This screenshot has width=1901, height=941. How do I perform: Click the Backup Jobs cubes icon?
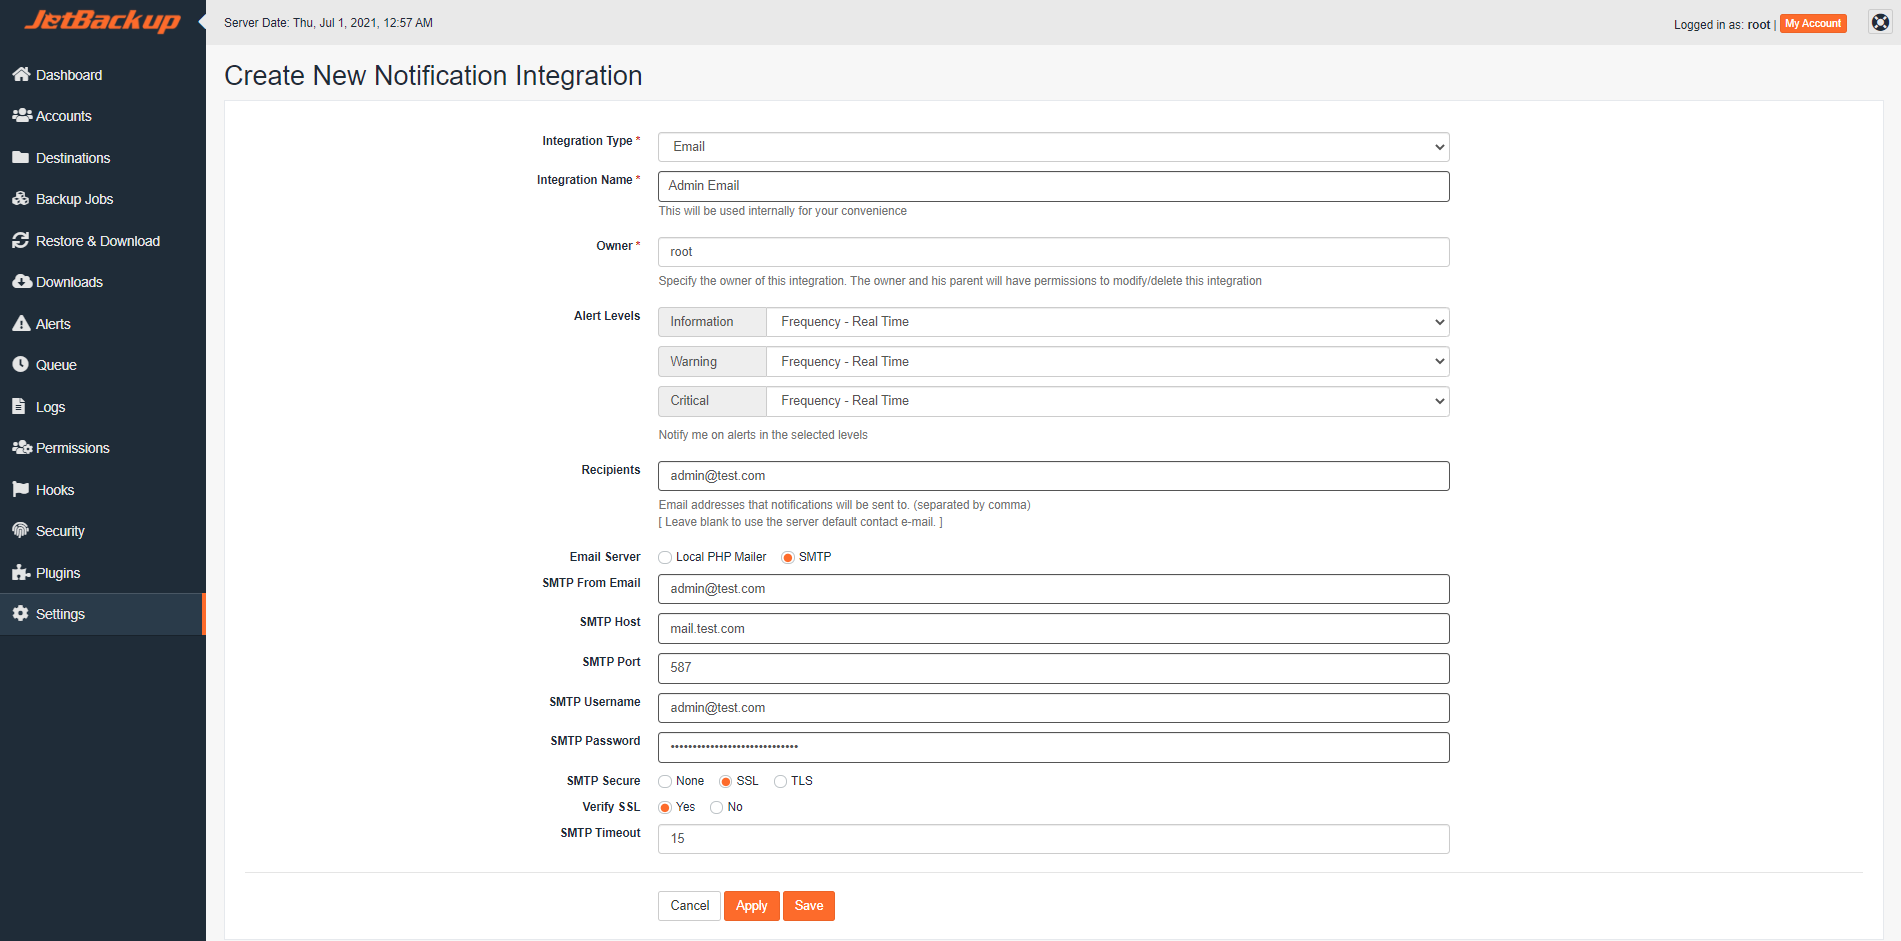click(x=21, y=199)
